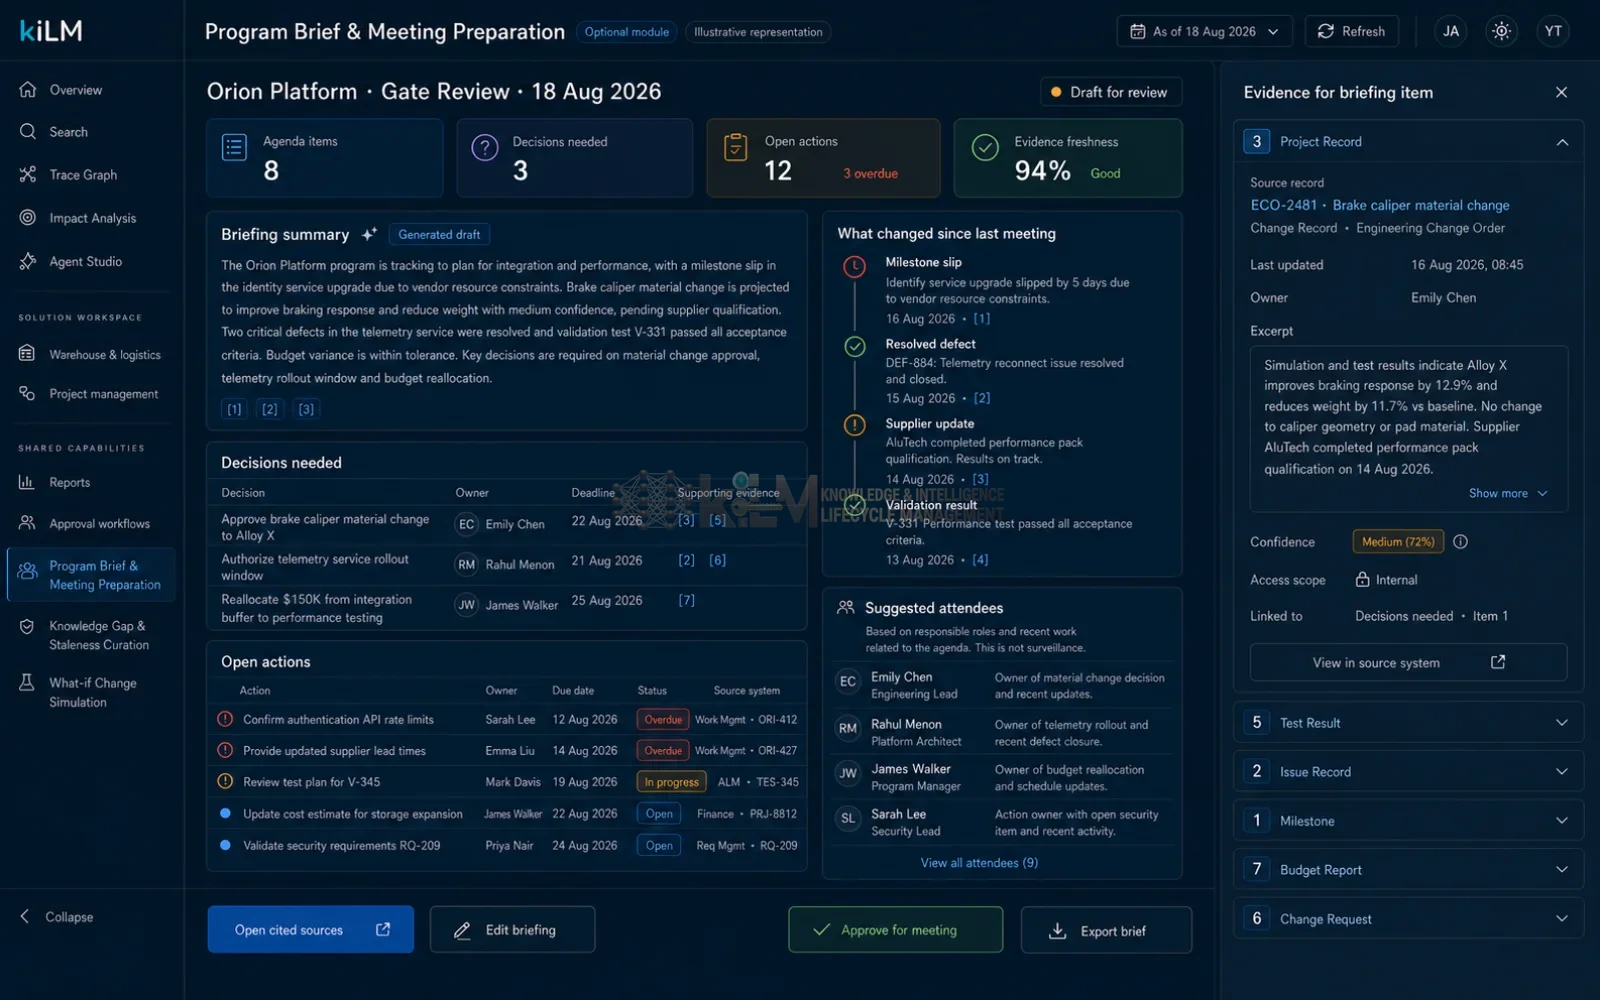Click the sparkle icon beside Briefing summary
The width and height of the screenshot is (1600, 1000).
[x=369, y=234]
